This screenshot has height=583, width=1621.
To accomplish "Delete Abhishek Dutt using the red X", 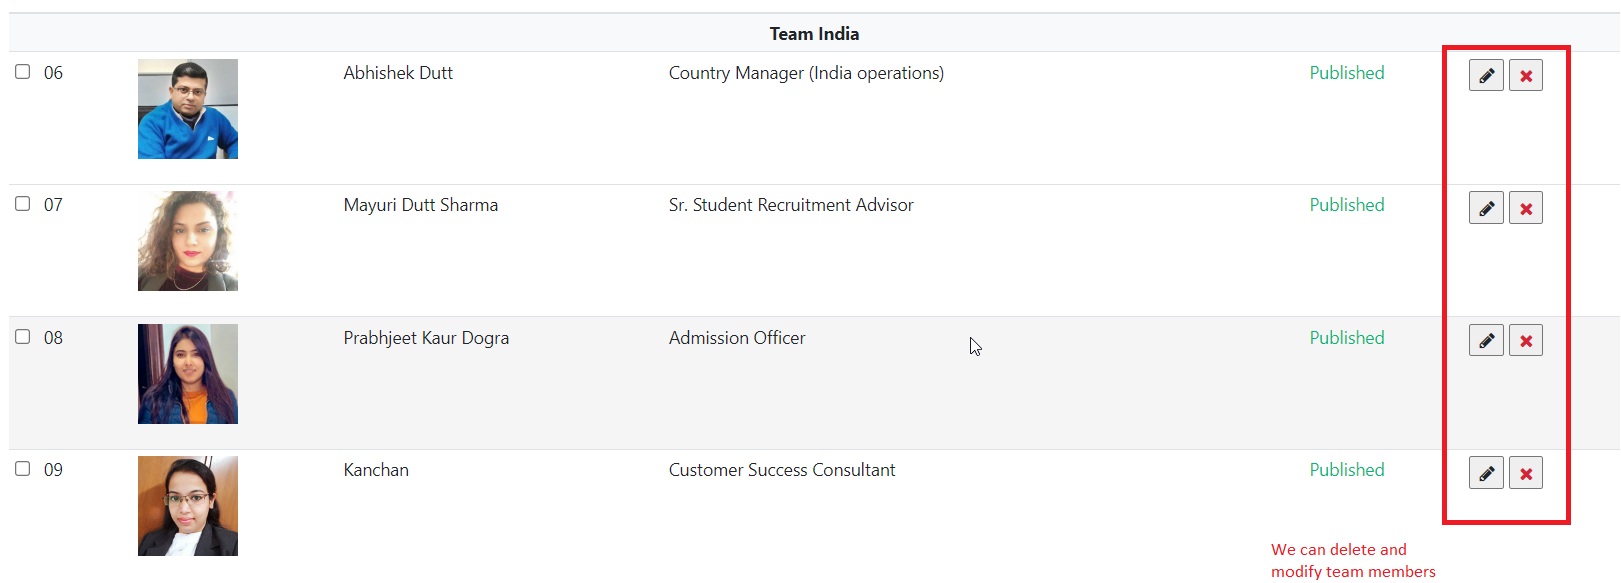I will pos(1526,75).
